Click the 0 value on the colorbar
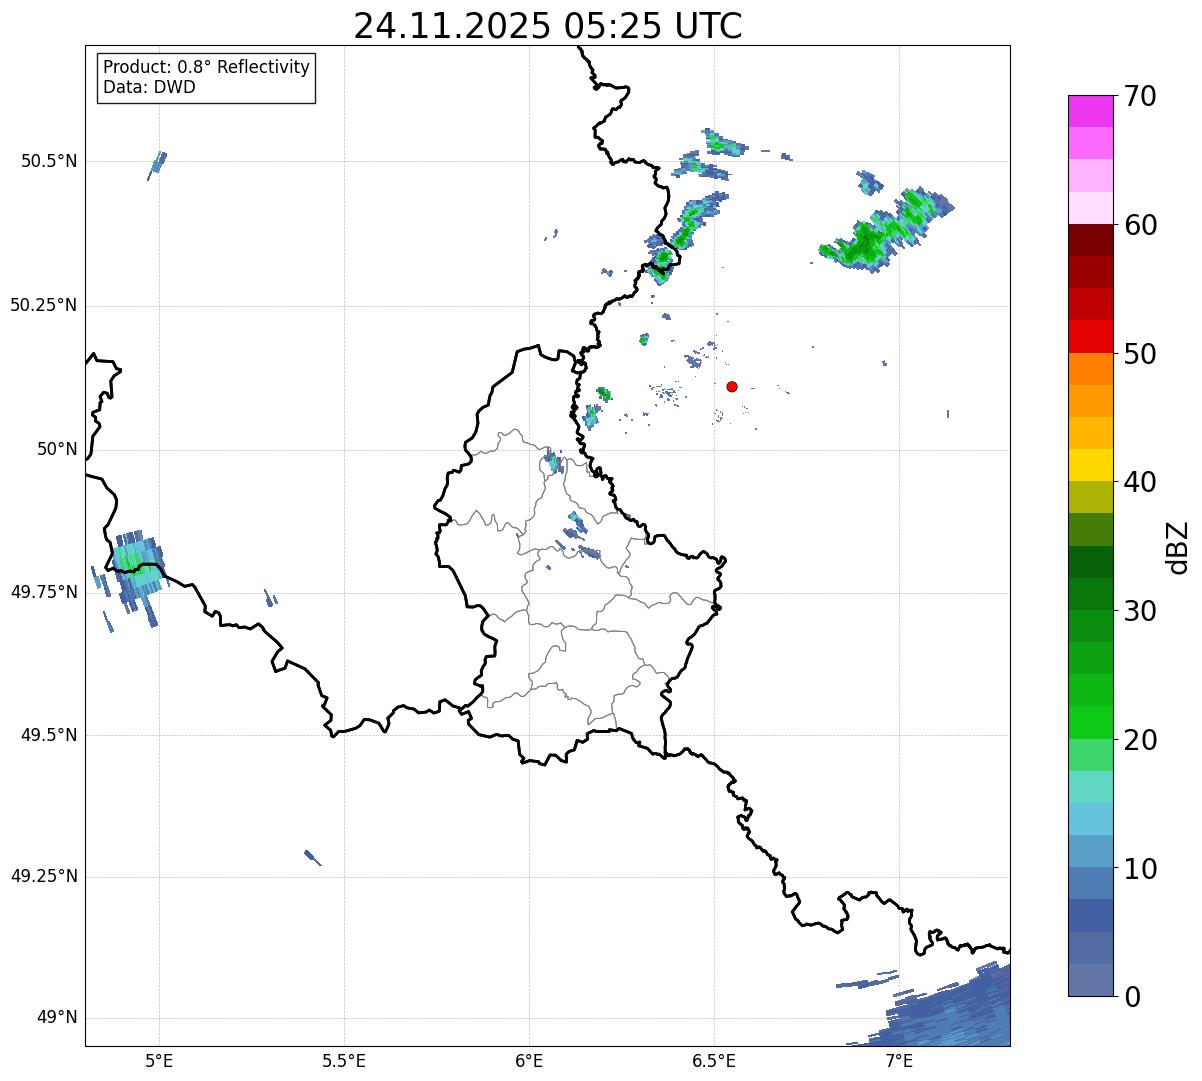Viewport: 1202px width, 1081px height. (x=1132, y=997)
